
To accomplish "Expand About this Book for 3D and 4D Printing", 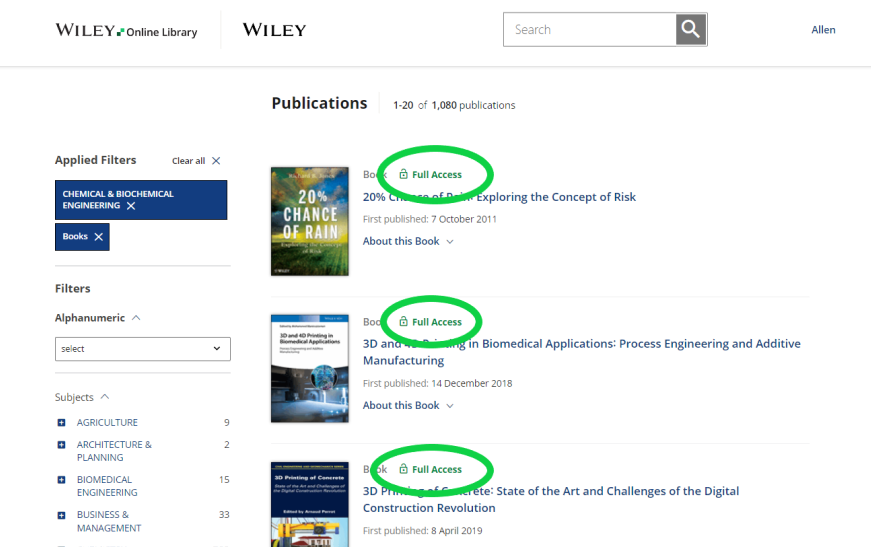I will (408, 405).
